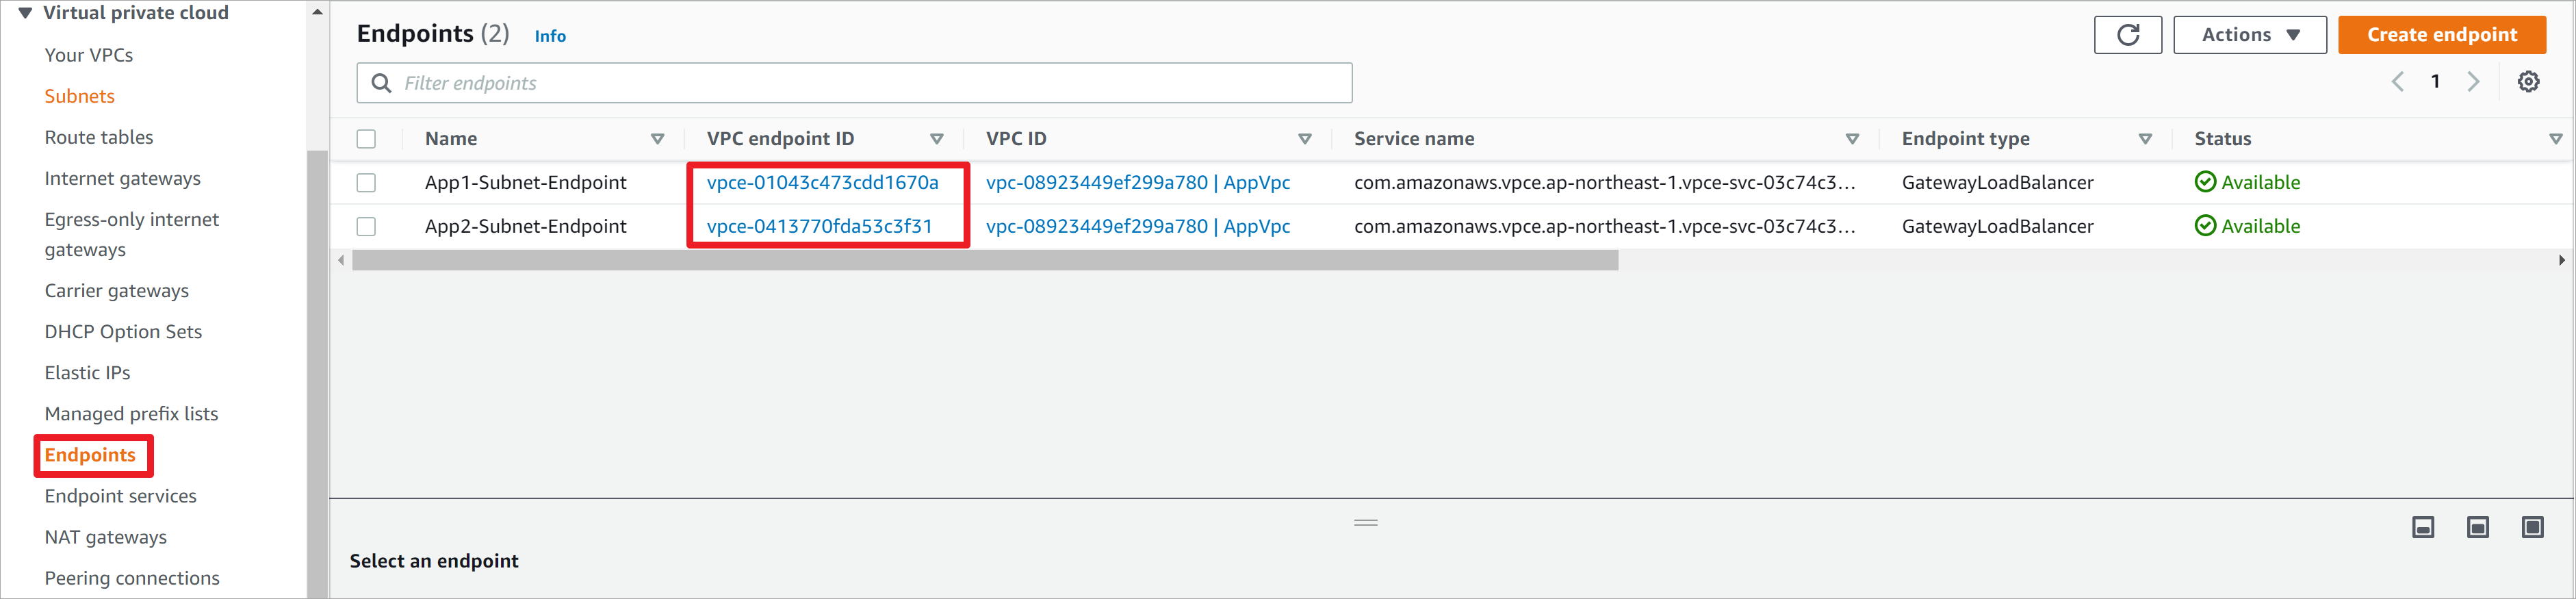Sort by the Endpoint type column arrow

[2145, 139]
